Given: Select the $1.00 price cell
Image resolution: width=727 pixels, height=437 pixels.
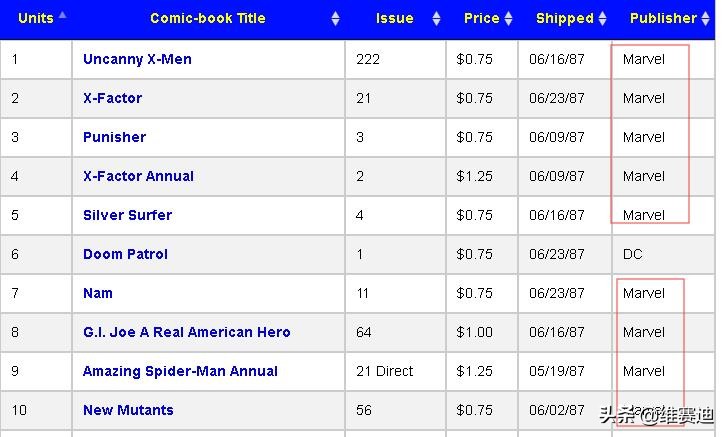Looking at the screenshot, I should (x=474, y=332).
